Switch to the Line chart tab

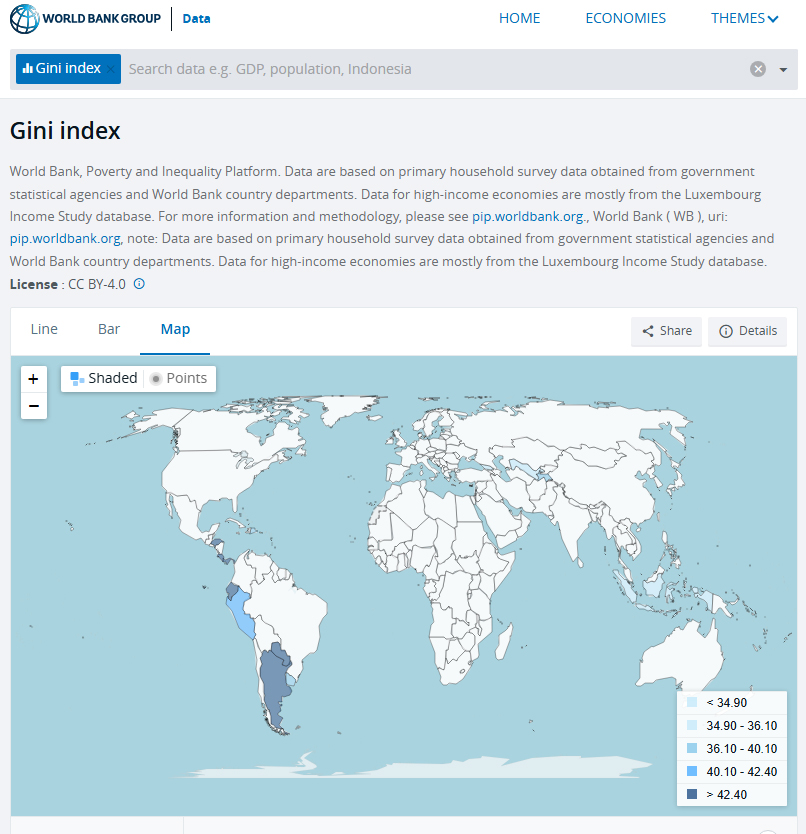(x=44, y=329)
